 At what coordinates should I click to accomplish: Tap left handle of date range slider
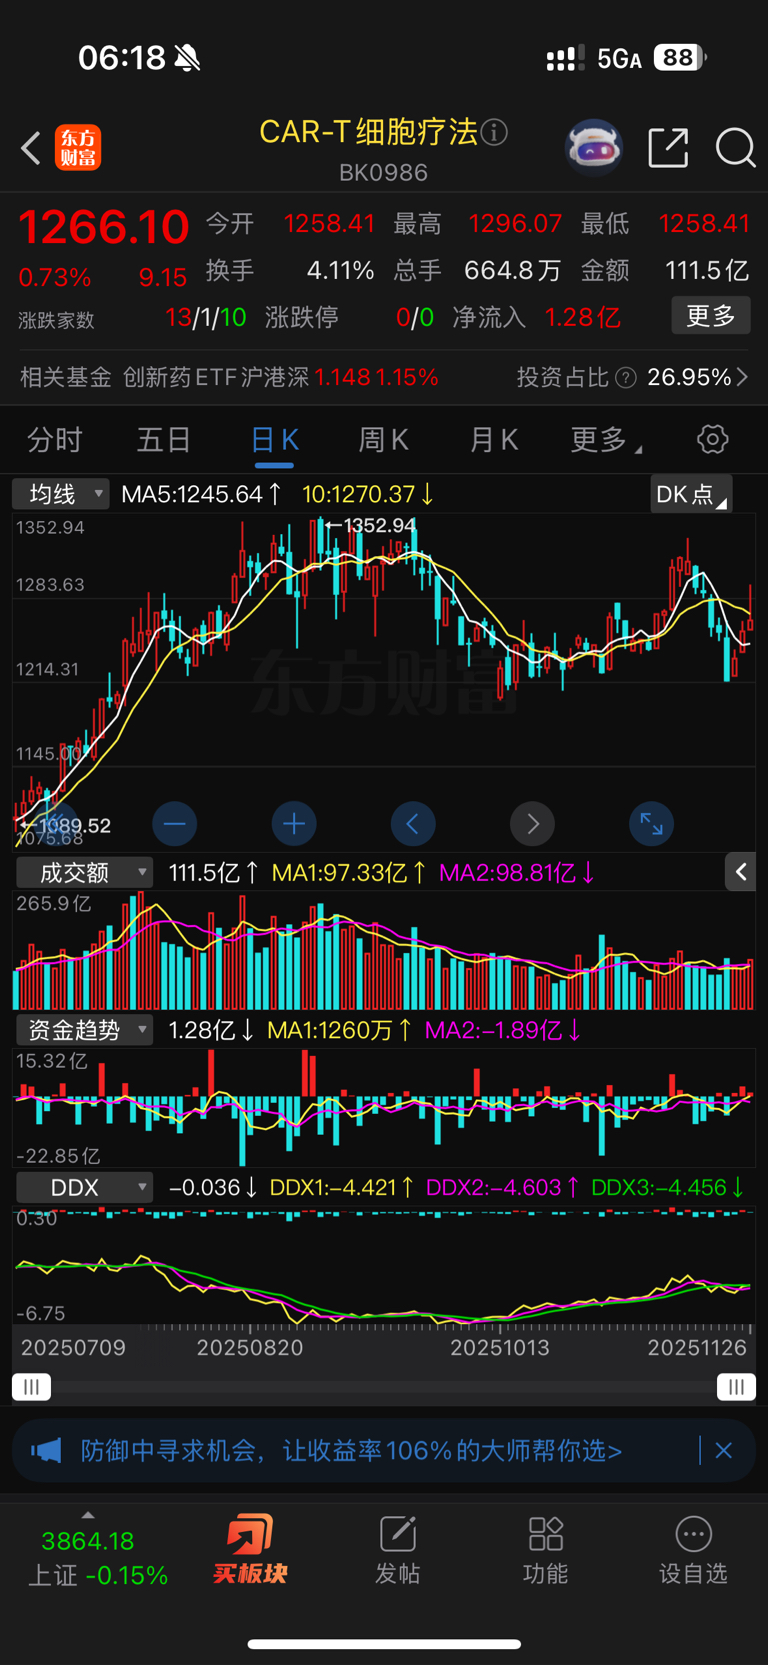[31, 1387]
